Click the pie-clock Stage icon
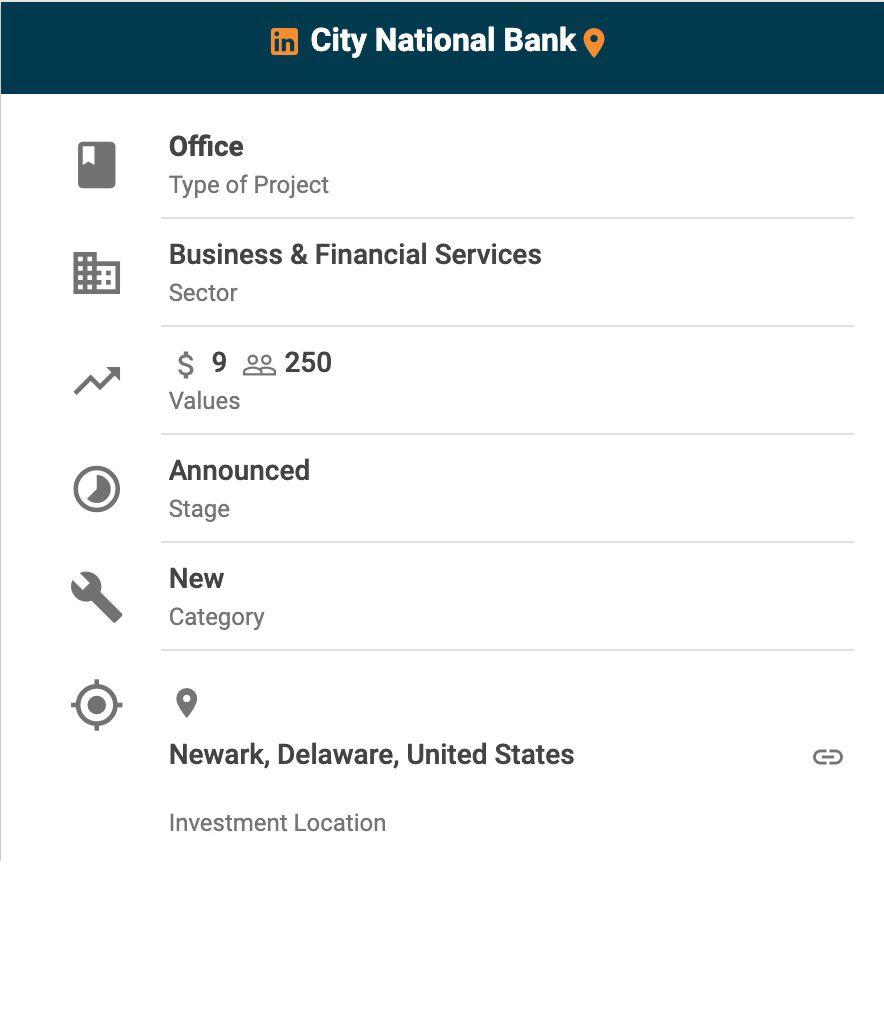This screenshot has height=1012, width=884. point(97,489)
